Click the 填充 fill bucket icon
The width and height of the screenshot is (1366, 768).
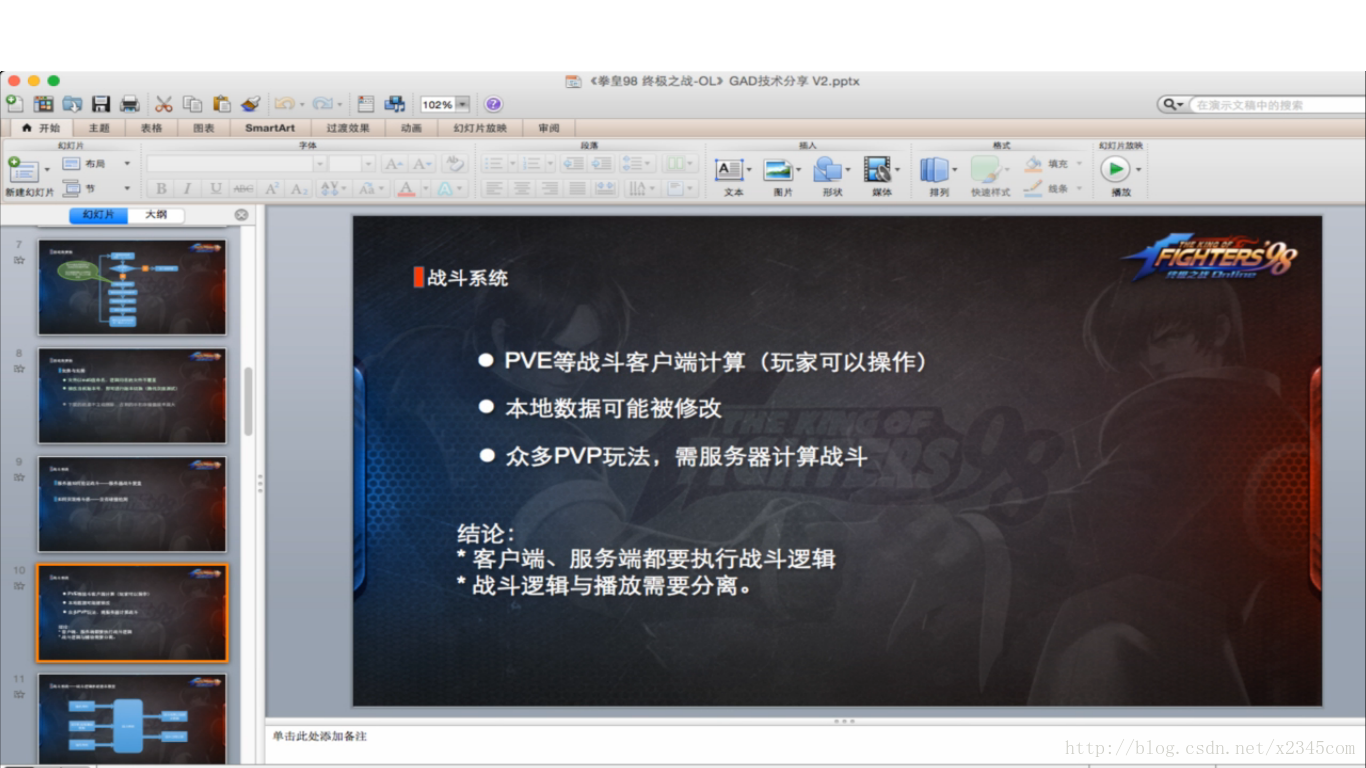[x=1034, y=163]
